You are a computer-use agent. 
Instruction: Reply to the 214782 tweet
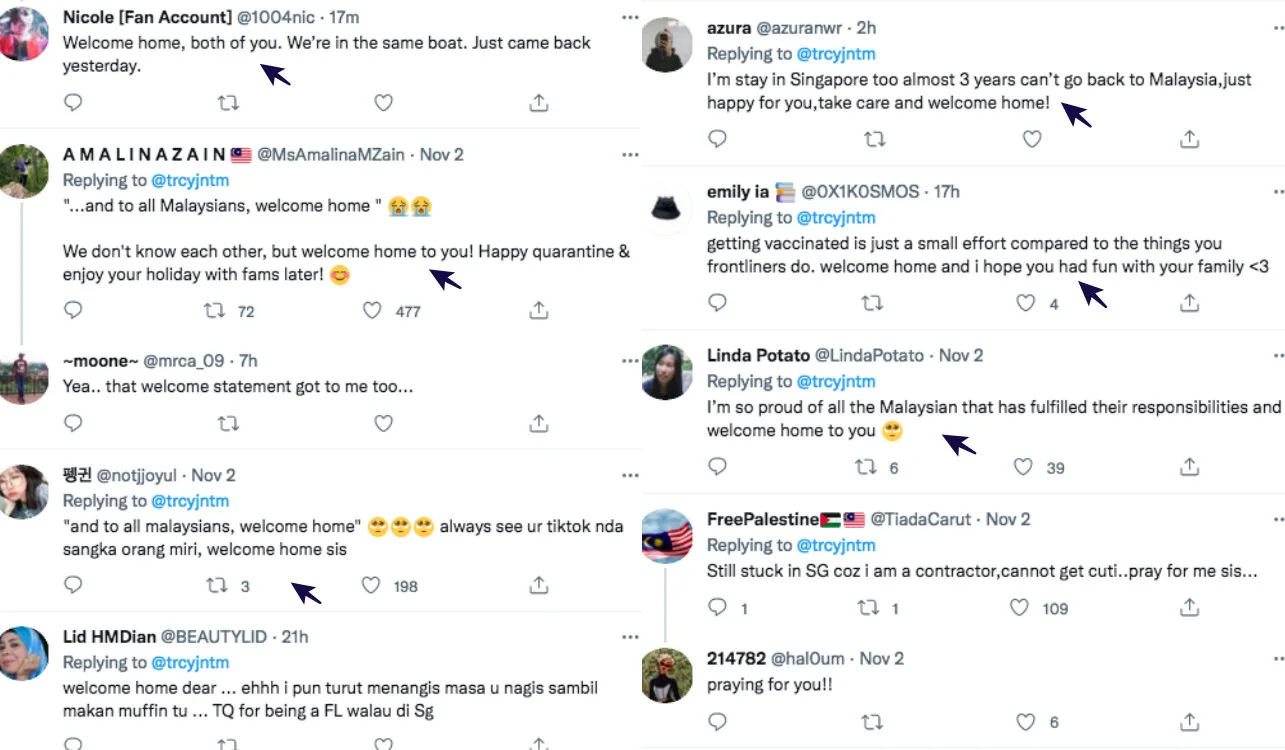coord(717,722)
